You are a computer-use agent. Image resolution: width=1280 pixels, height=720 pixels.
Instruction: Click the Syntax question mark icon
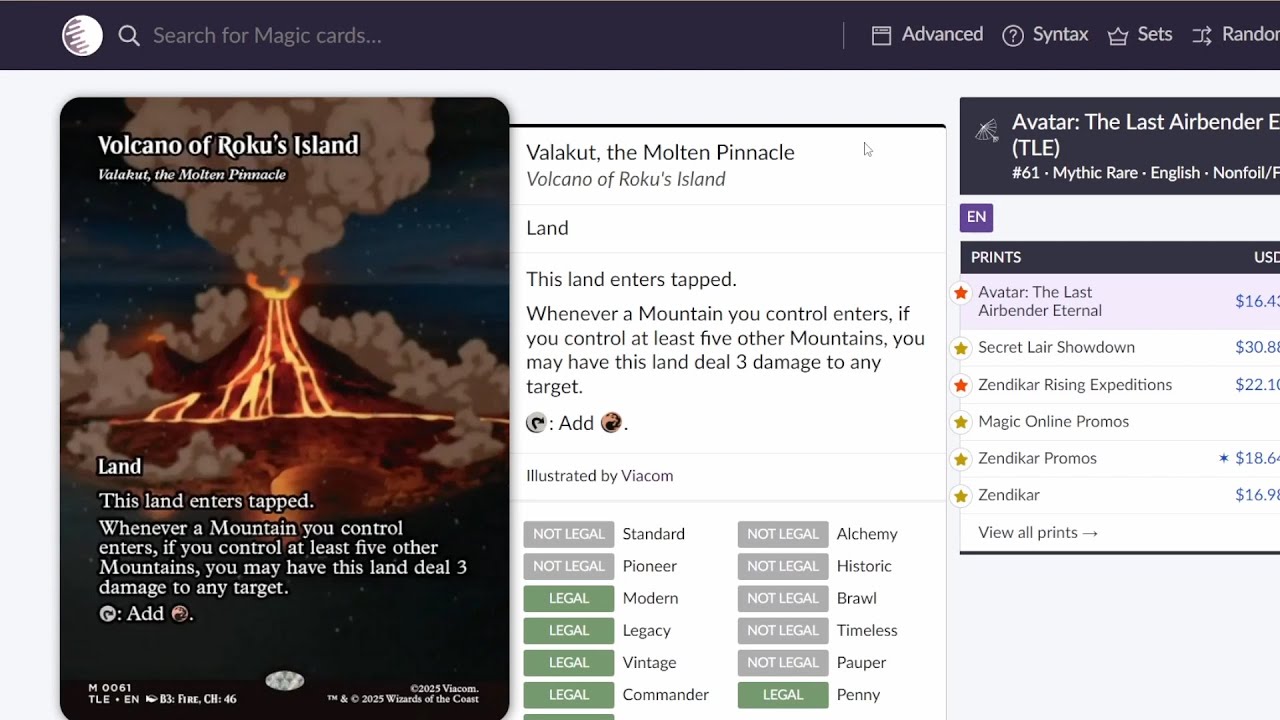pyautogui.click(x=1013, y=36)
